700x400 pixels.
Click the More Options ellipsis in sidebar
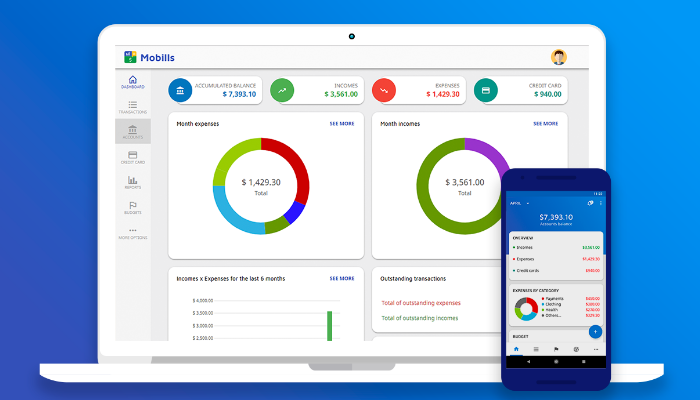(x=133, y=232)
